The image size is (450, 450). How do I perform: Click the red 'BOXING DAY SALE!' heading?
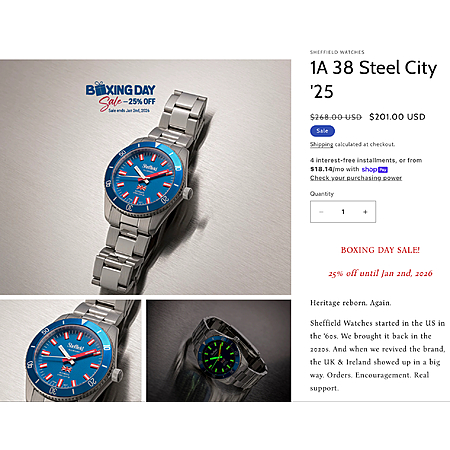(380, 250)
